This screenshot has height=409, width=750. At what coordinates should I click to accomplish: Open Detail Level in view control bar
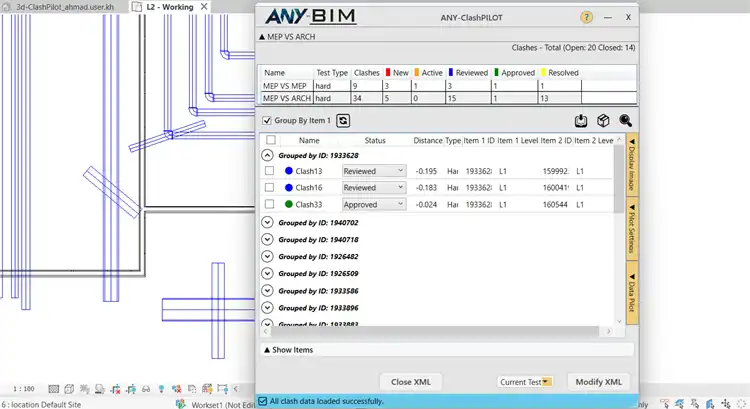point(54,389)
